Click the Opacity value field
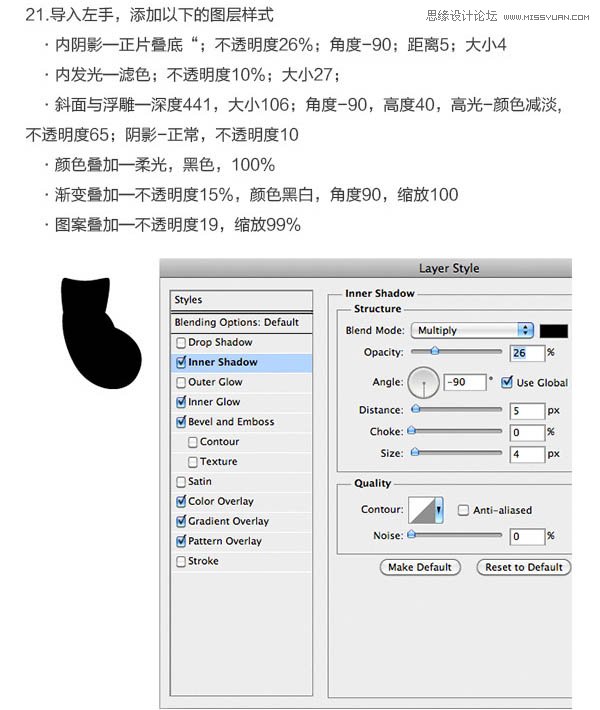Image resolution: width=600 pixels, height=710 pixels. pyautogui.click(x=527, y=353)
